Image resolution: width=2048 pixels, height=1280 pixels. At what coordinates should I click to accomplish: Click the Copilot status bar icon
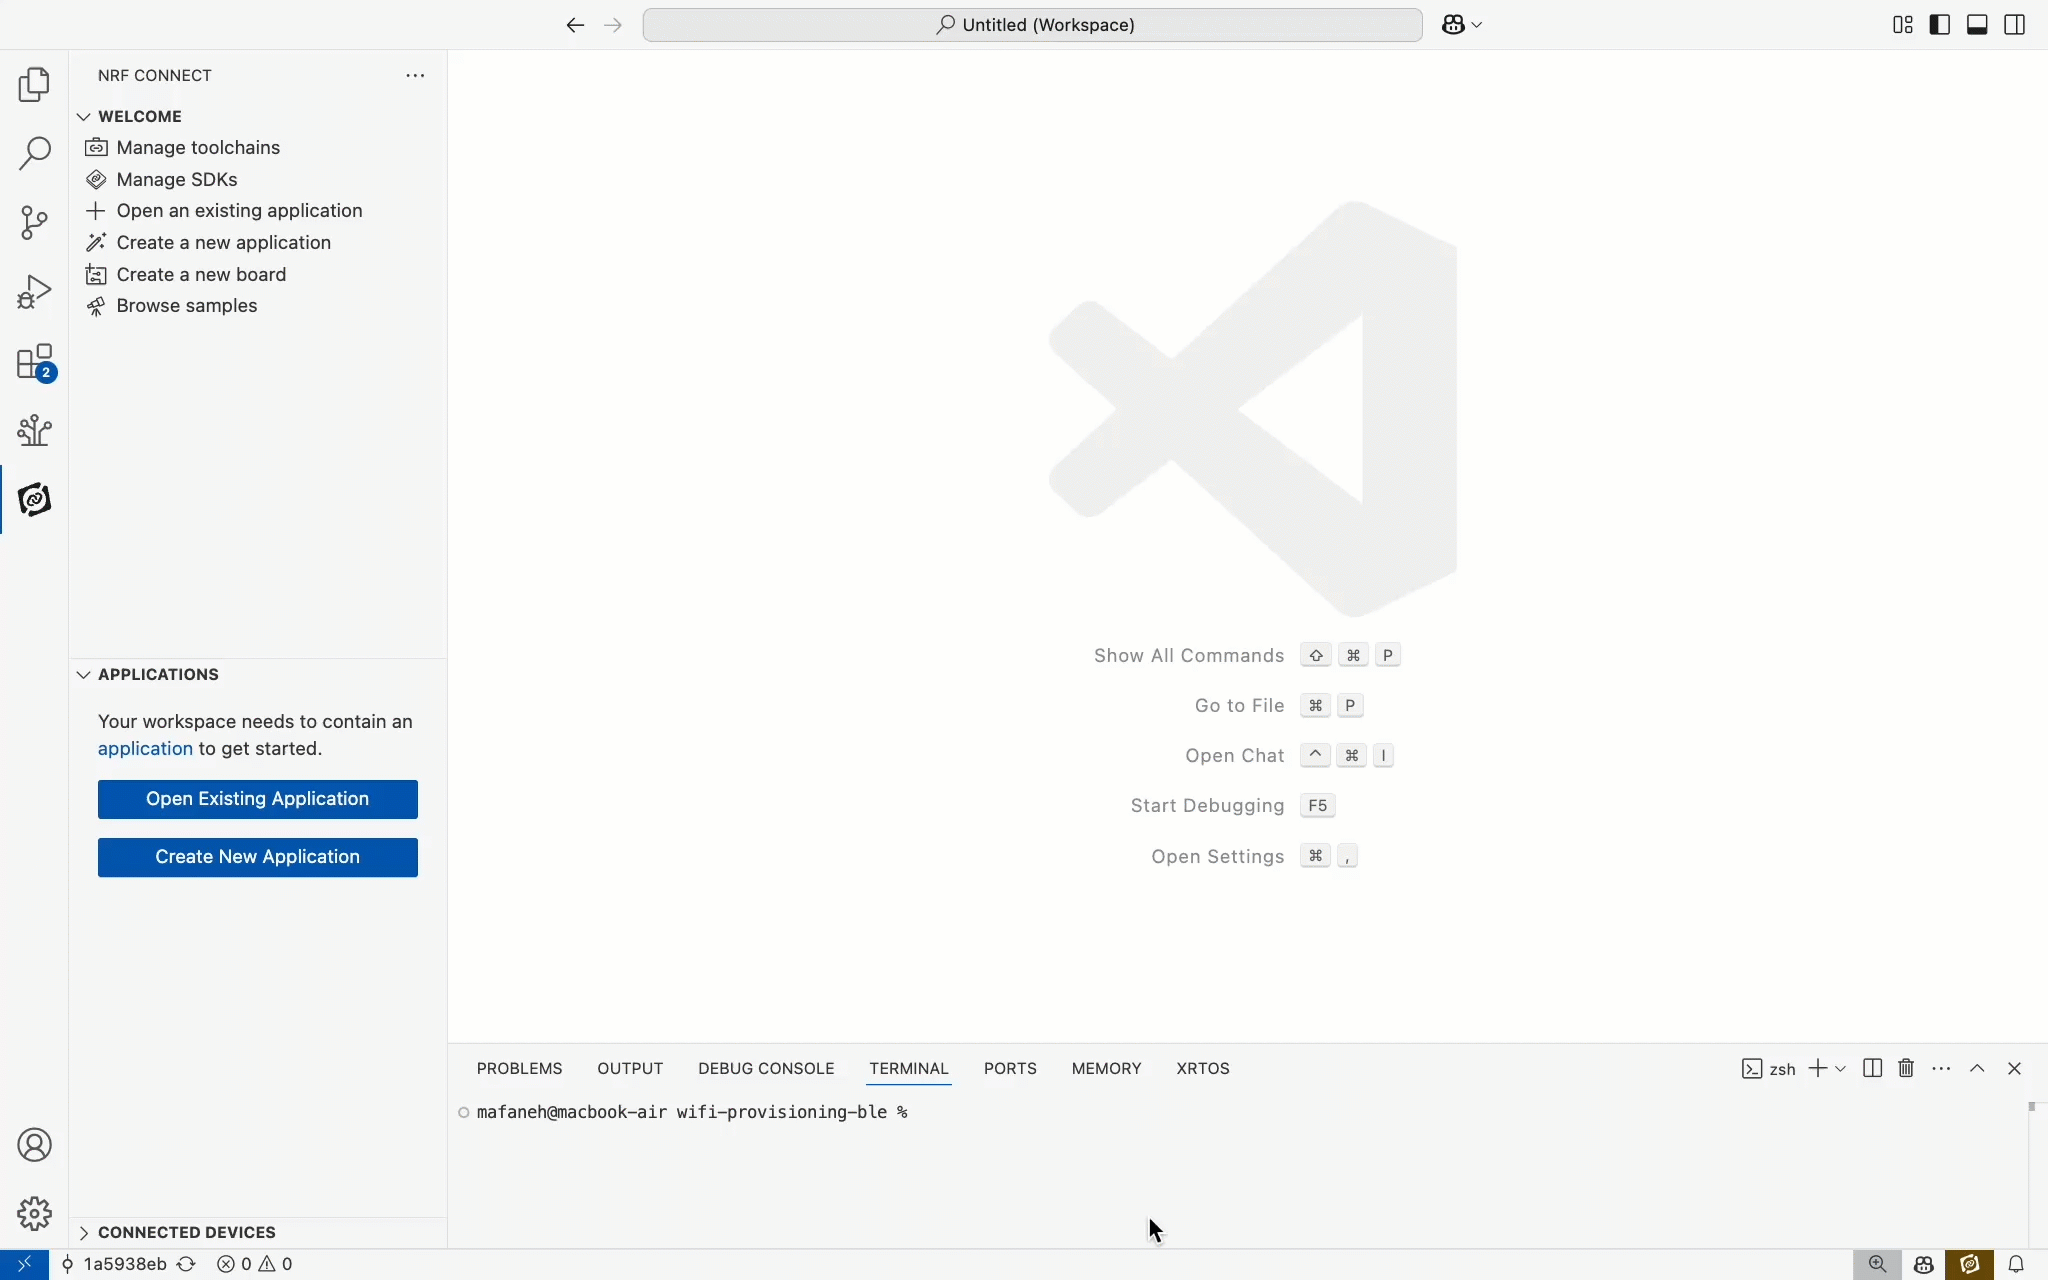(1923, 1264)
